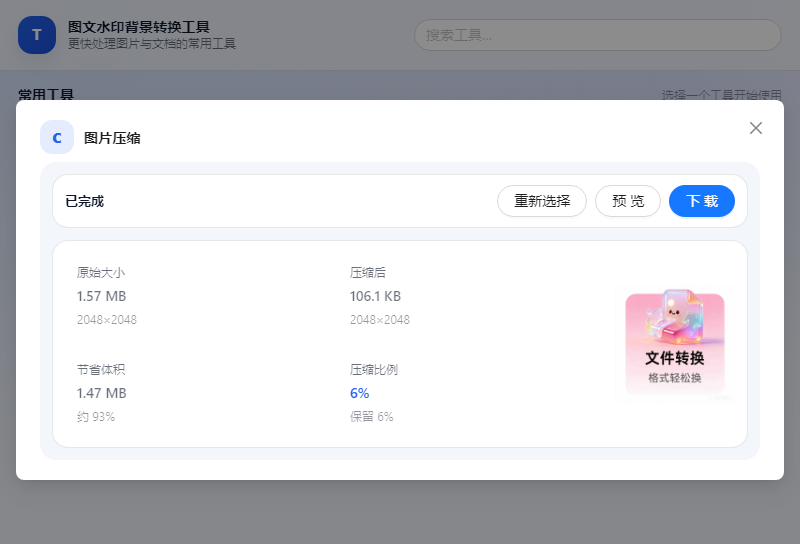
Task: Click the 106.1 KB compressed size value
Action: (375, 296)
